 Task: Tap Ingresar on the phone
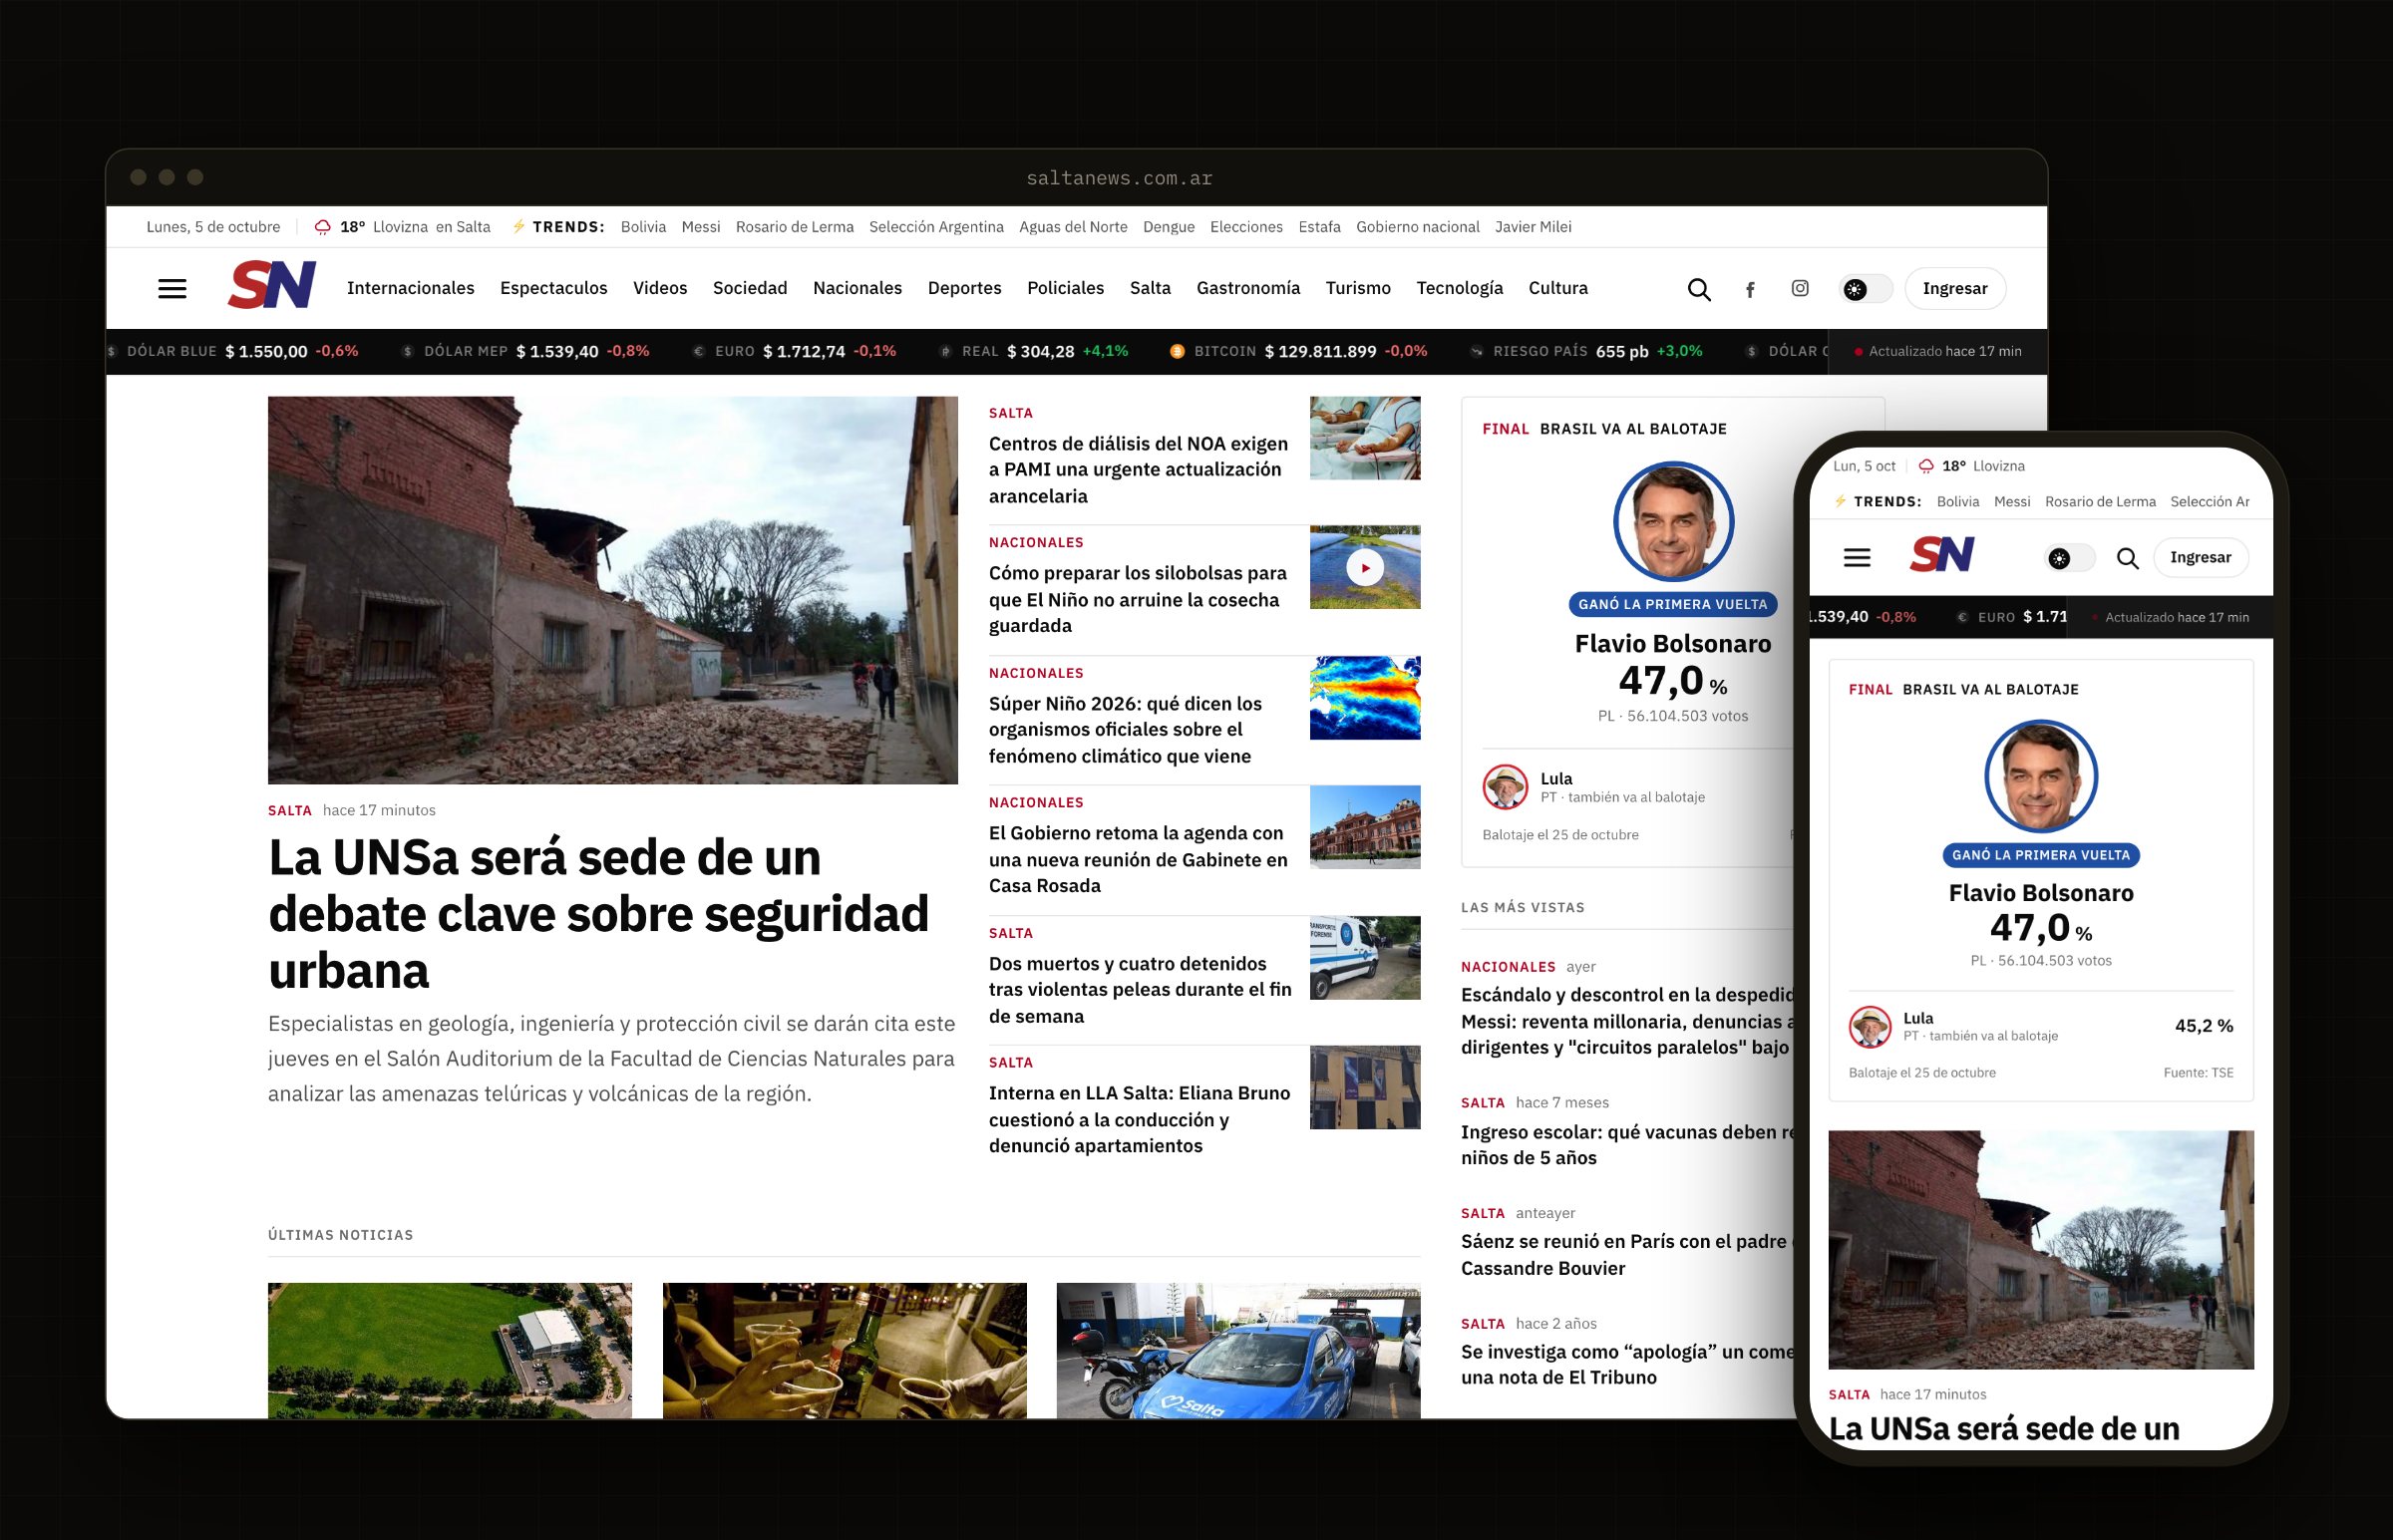[x=2200, y=558]
